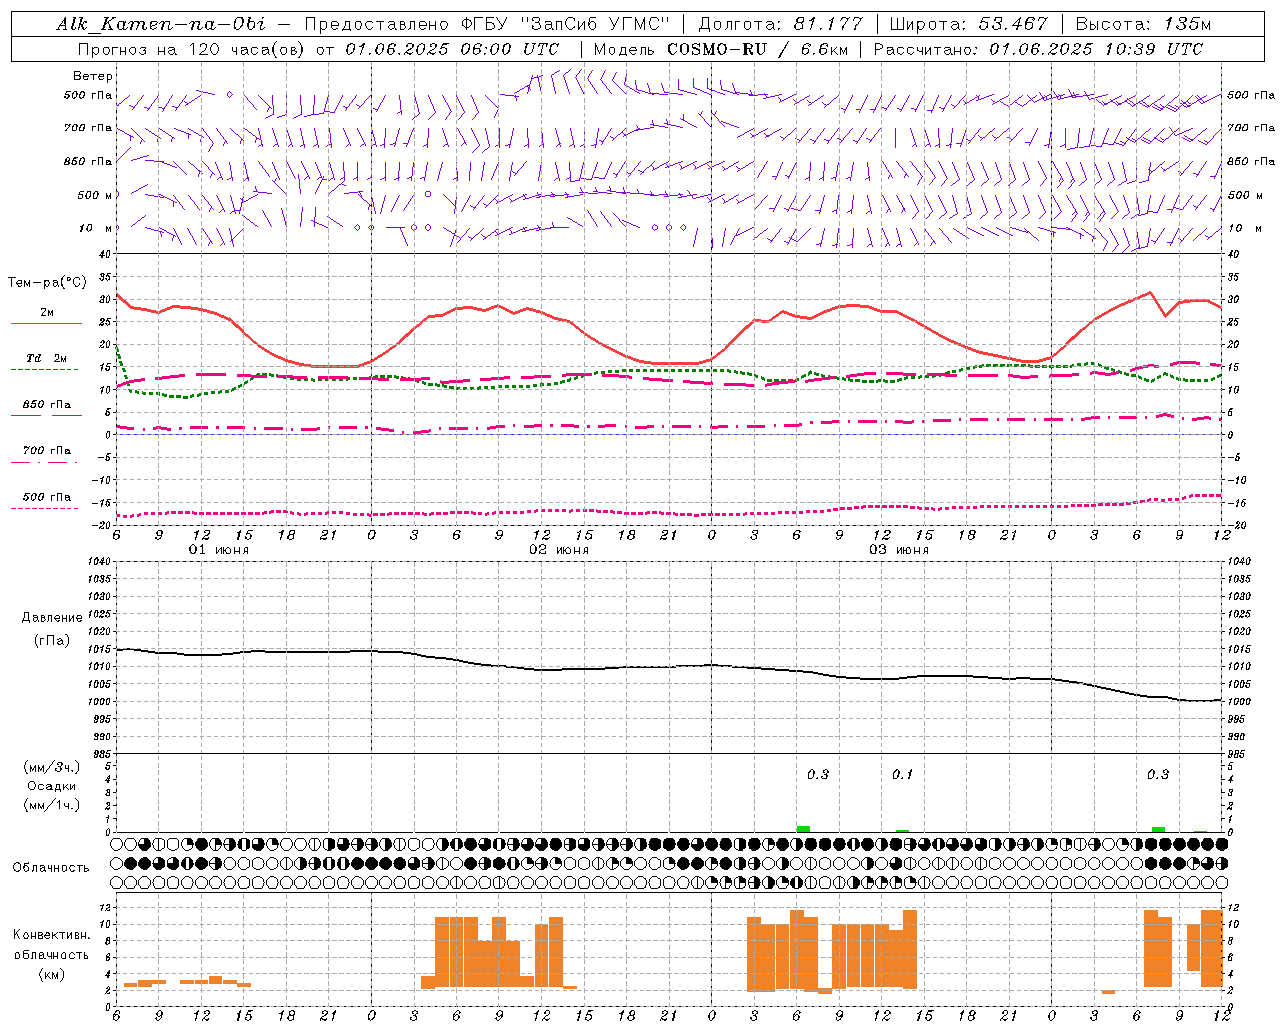Viewport: 1280px width, 1024px height.
Task: Click the Рассчитано: 01.06.2025 10:39 UTC timestamp
Action: (1038, 49)
